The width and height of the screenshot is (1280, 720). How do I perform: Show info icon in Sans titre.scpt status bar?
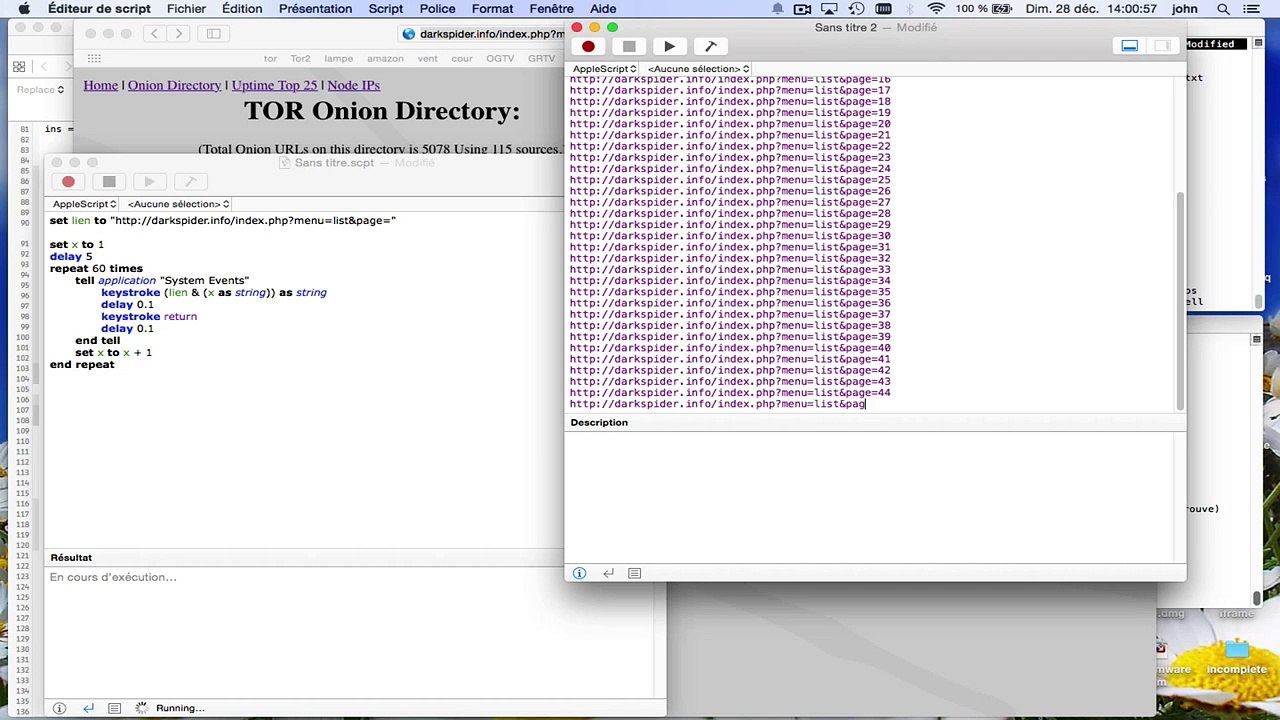point(59,708)
